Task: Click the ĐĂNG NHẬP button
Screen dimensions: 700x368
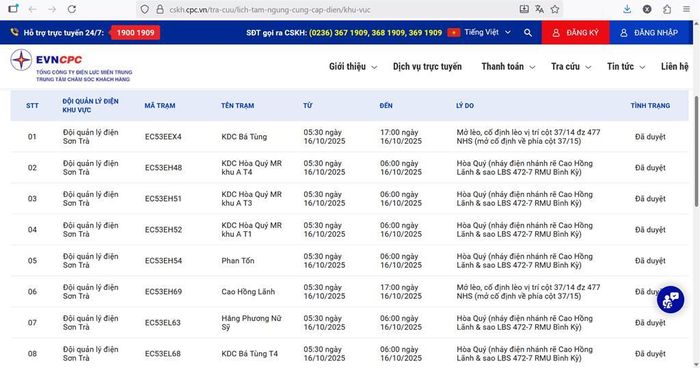Action: point(649,33)
